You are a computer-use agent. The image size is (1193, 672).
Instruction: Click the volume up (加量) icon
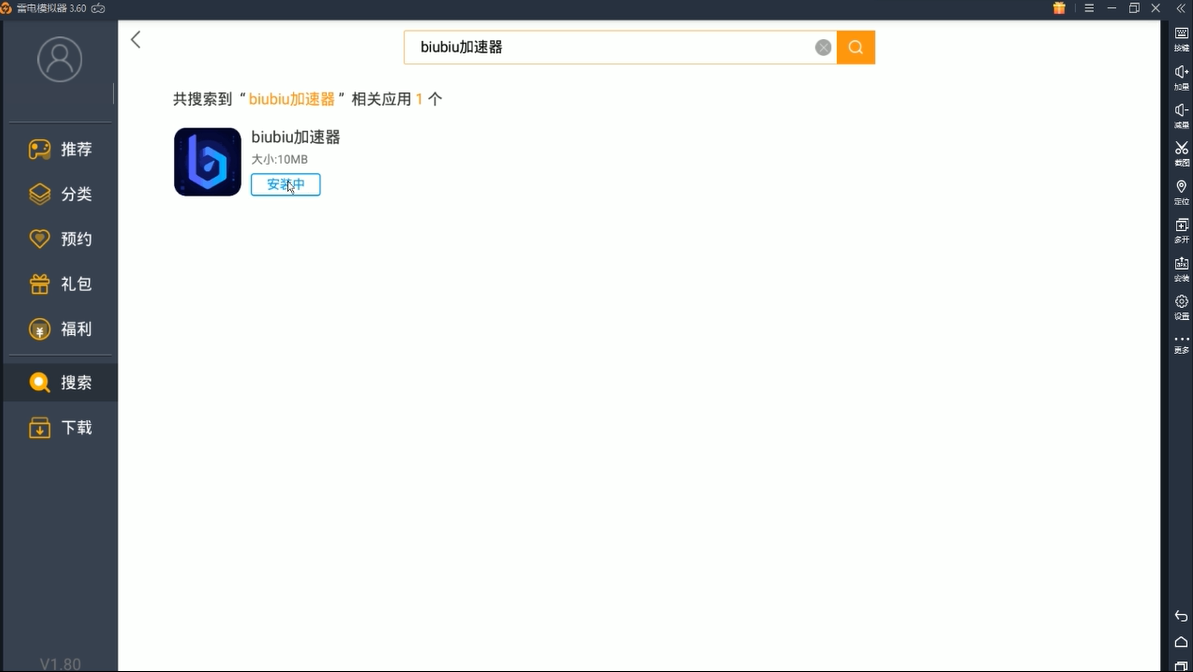(x=1181, y=76)
